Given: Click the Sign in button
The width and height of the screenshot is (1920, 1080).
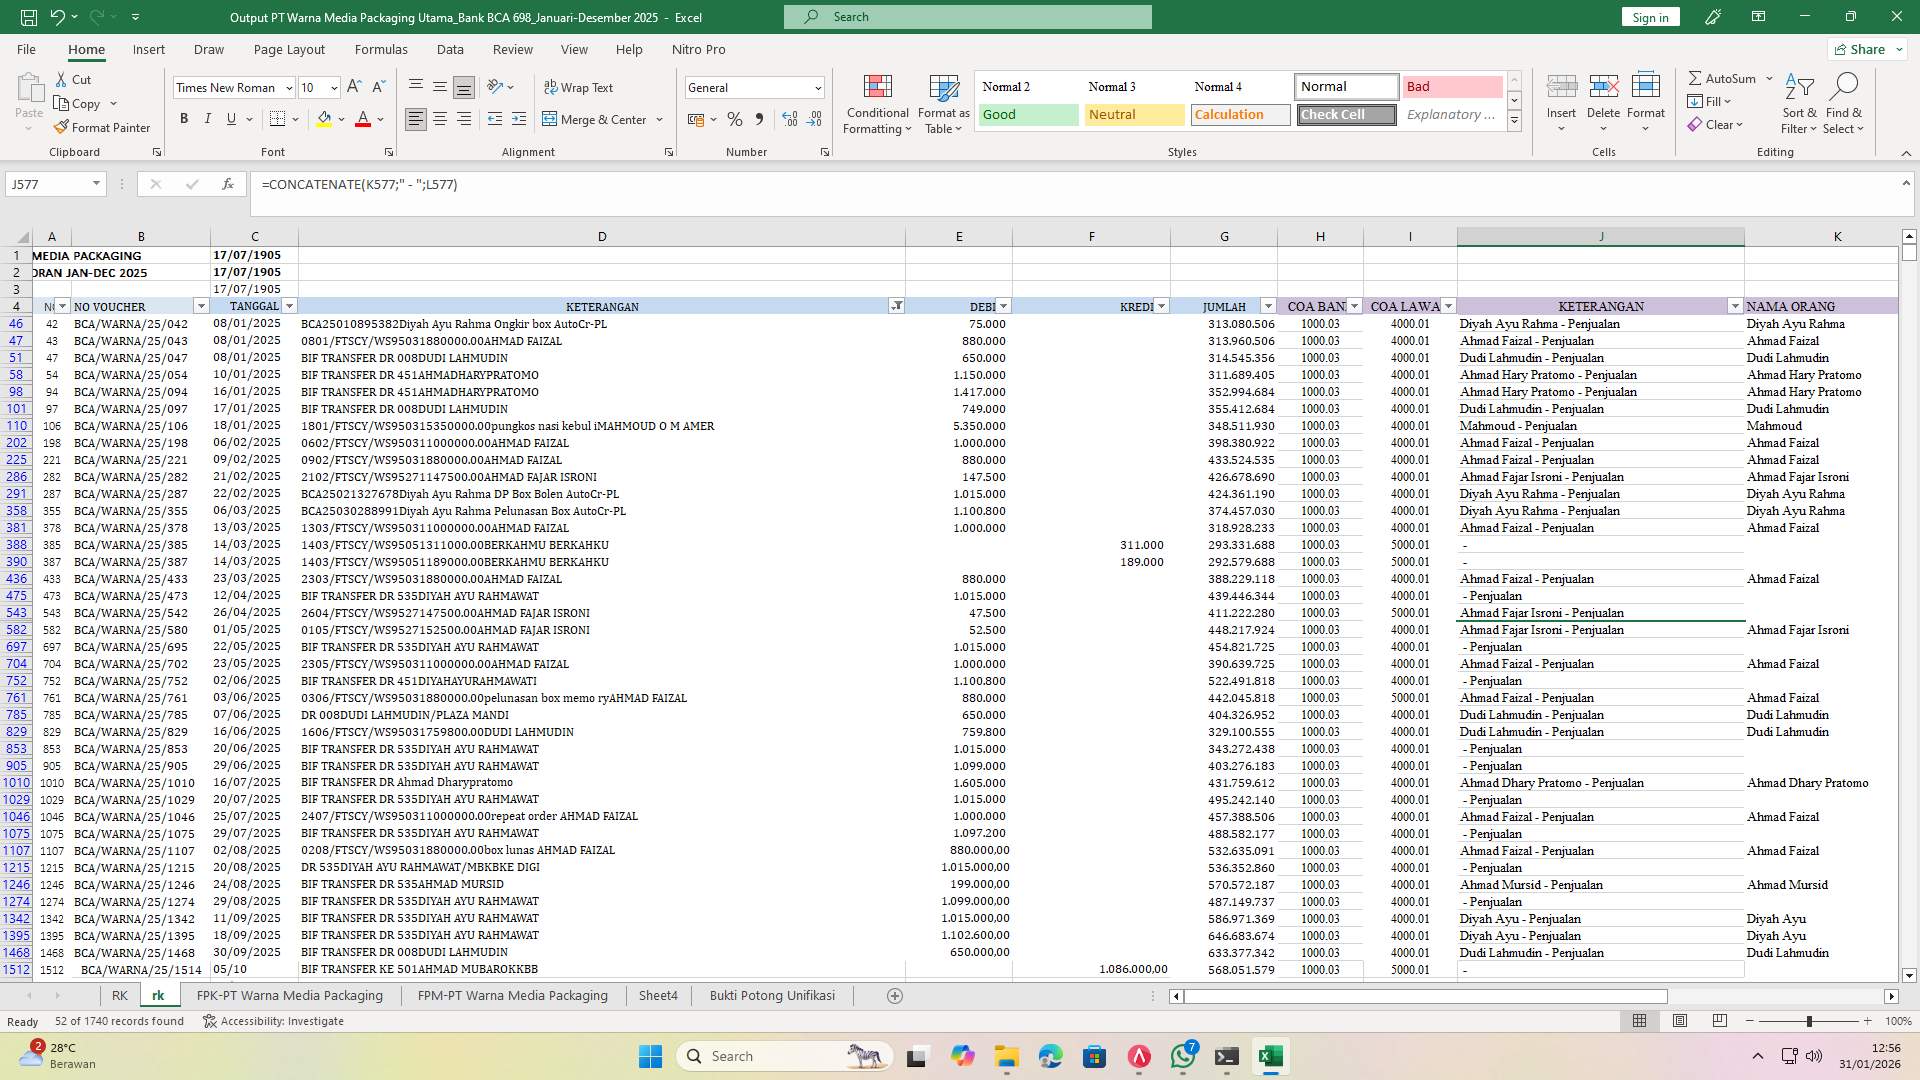Looking at the screenshot, I should [1649, 17].
